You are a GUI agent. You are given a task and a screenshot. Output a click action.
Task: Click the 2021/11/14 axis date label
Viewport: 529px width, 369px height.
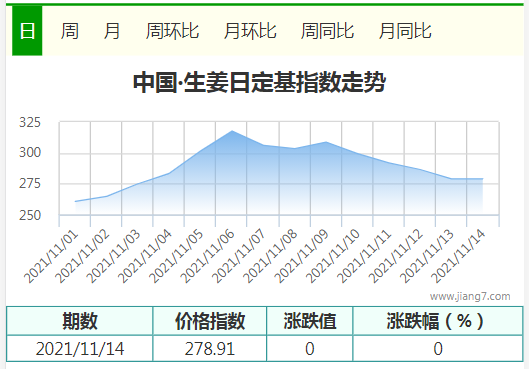pos(458,256)
